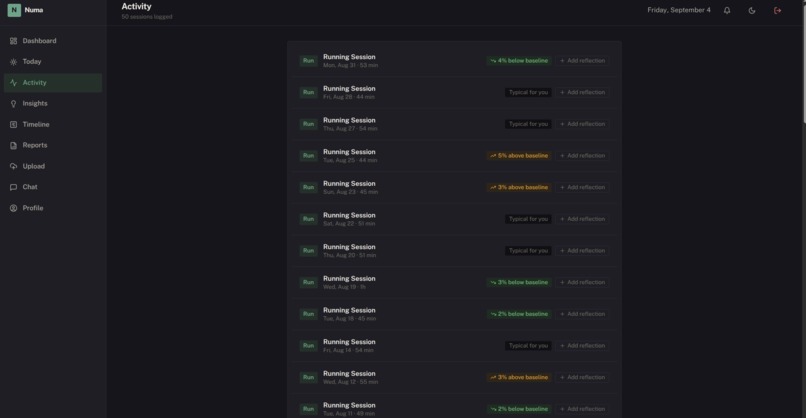Image resolution: width=806 pixels, height=418 pixels.
Task: Open the notifications bell
Action: (727, 10)
